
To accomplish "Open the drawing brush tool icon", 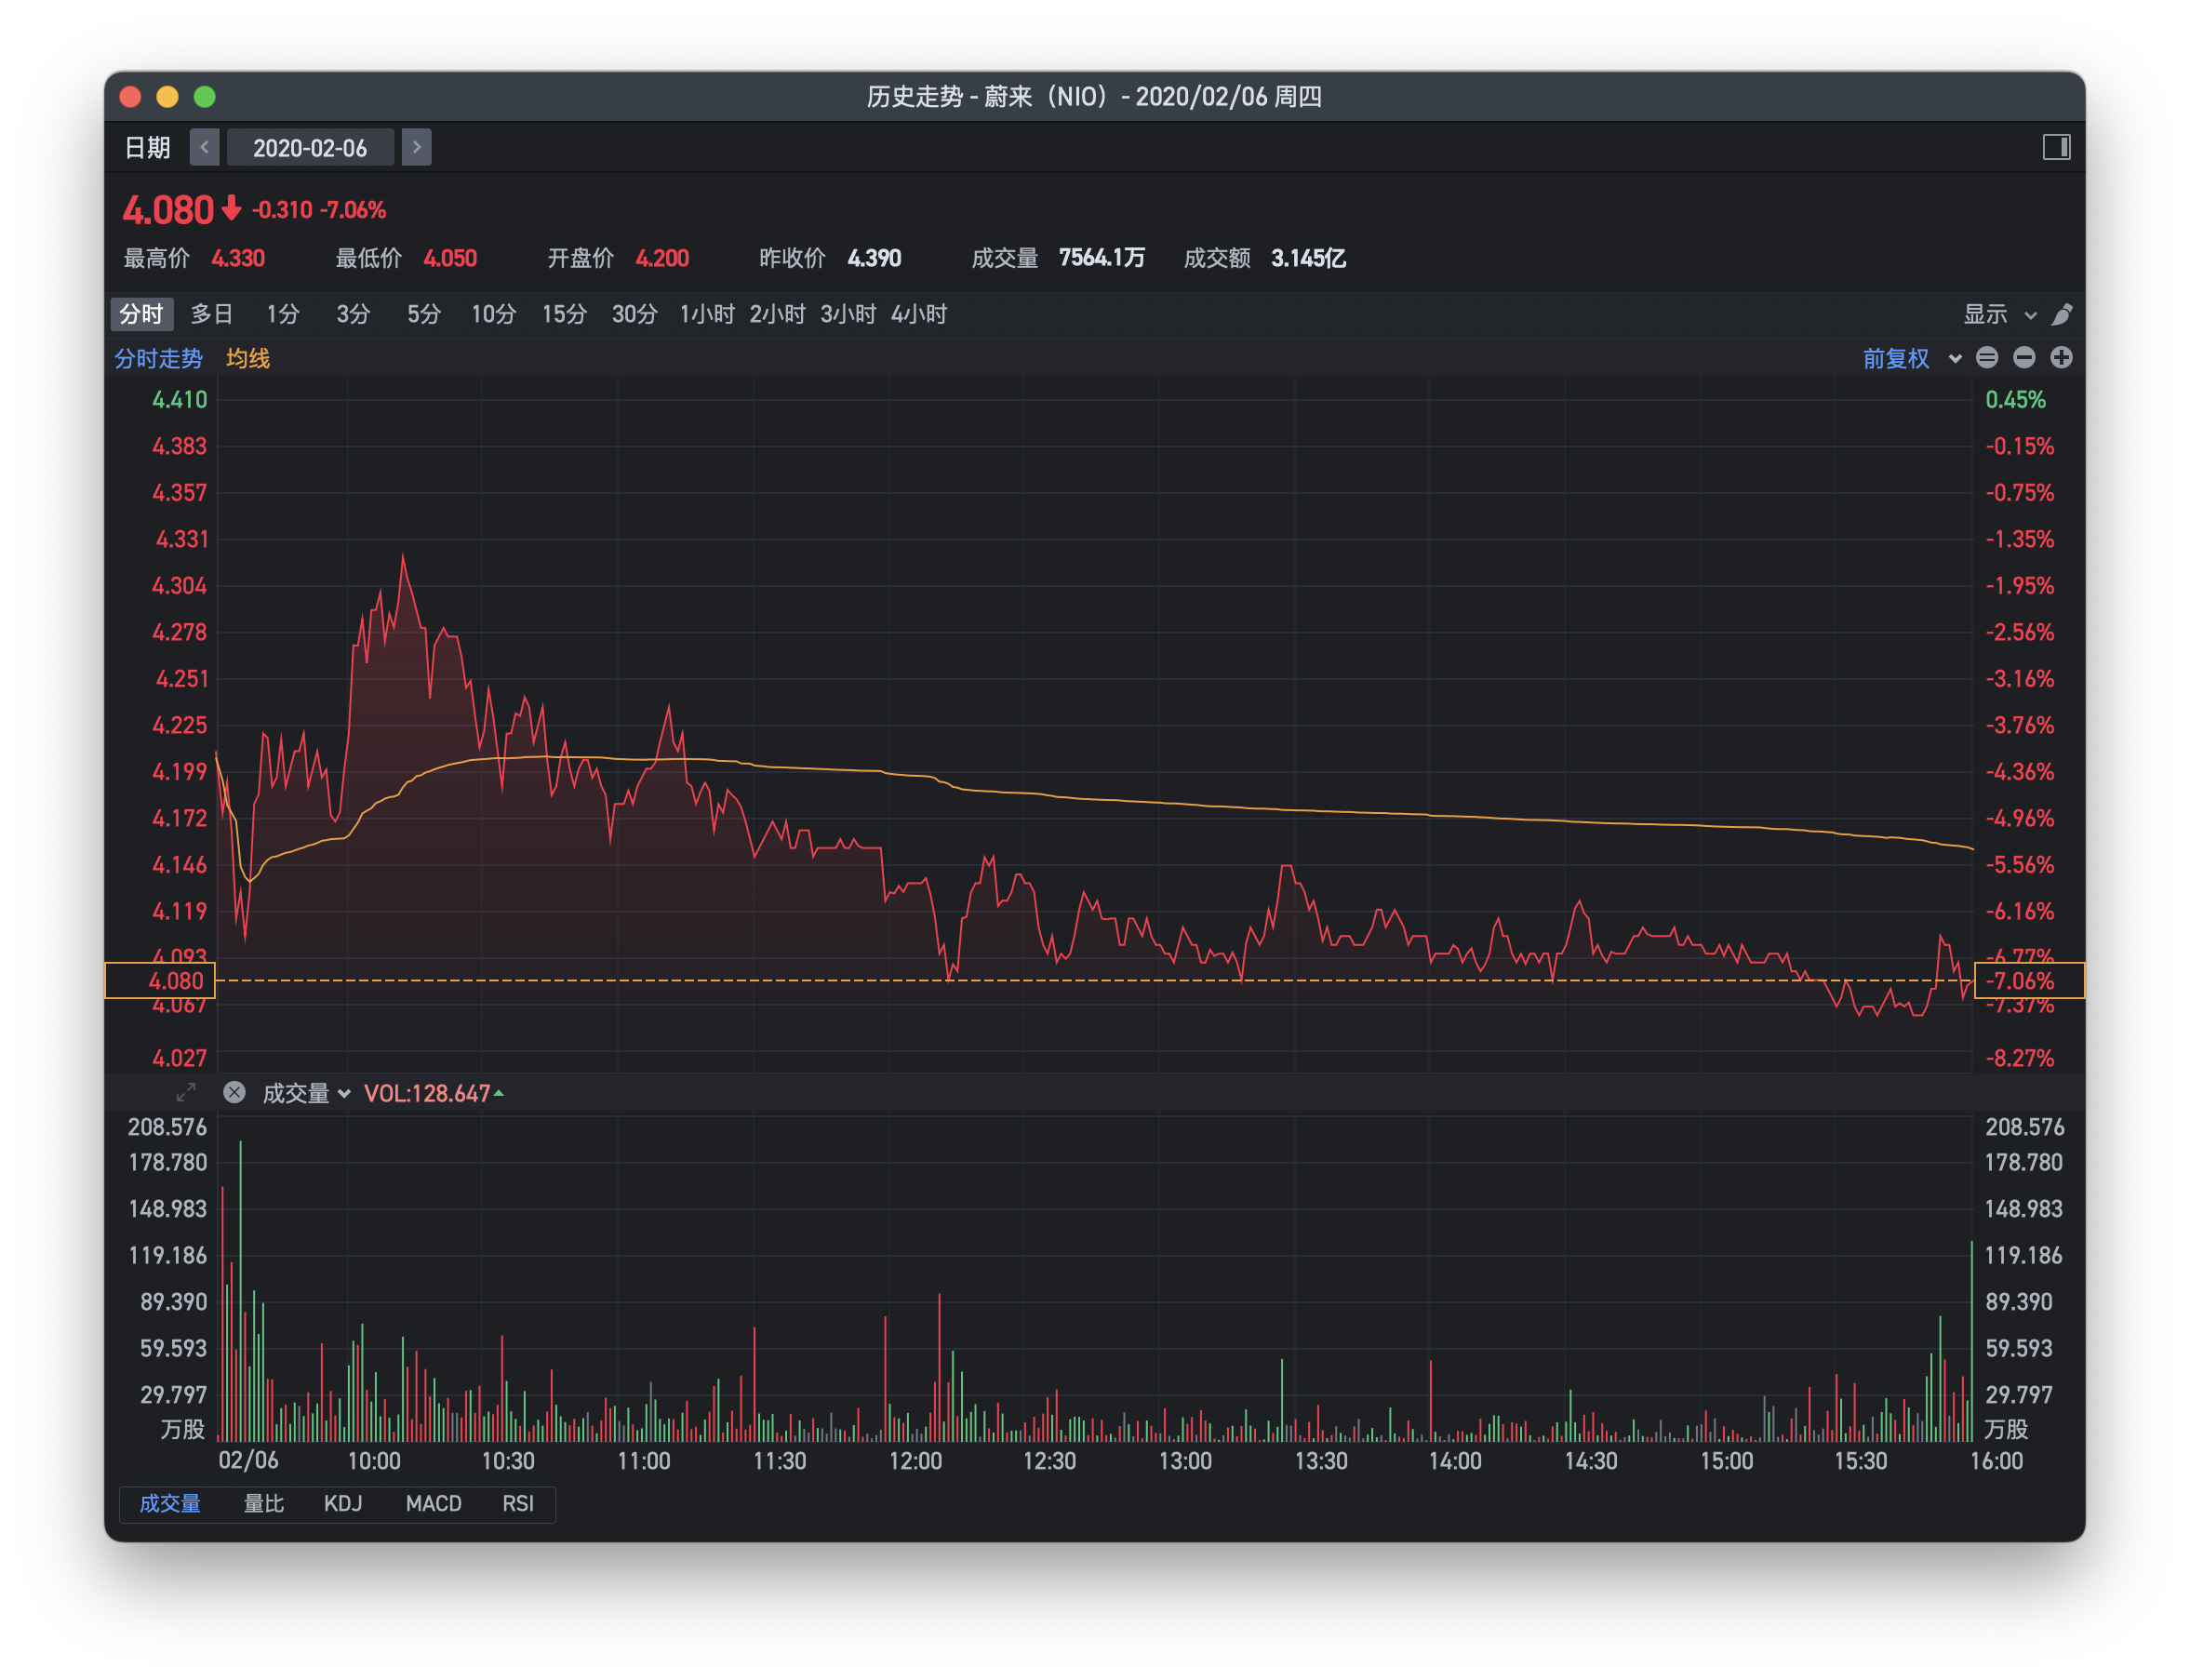I will click(x=2062, y=315).
